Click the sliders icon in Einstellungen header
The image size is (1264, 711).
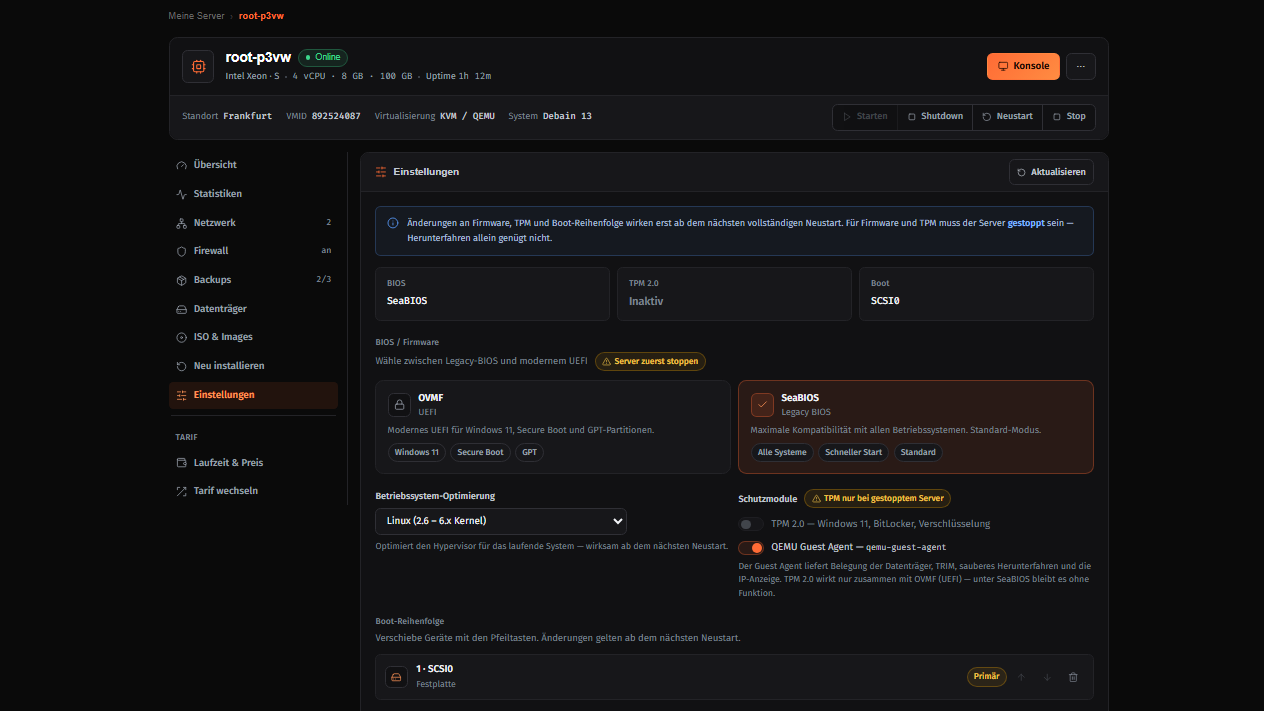[381, 172]
